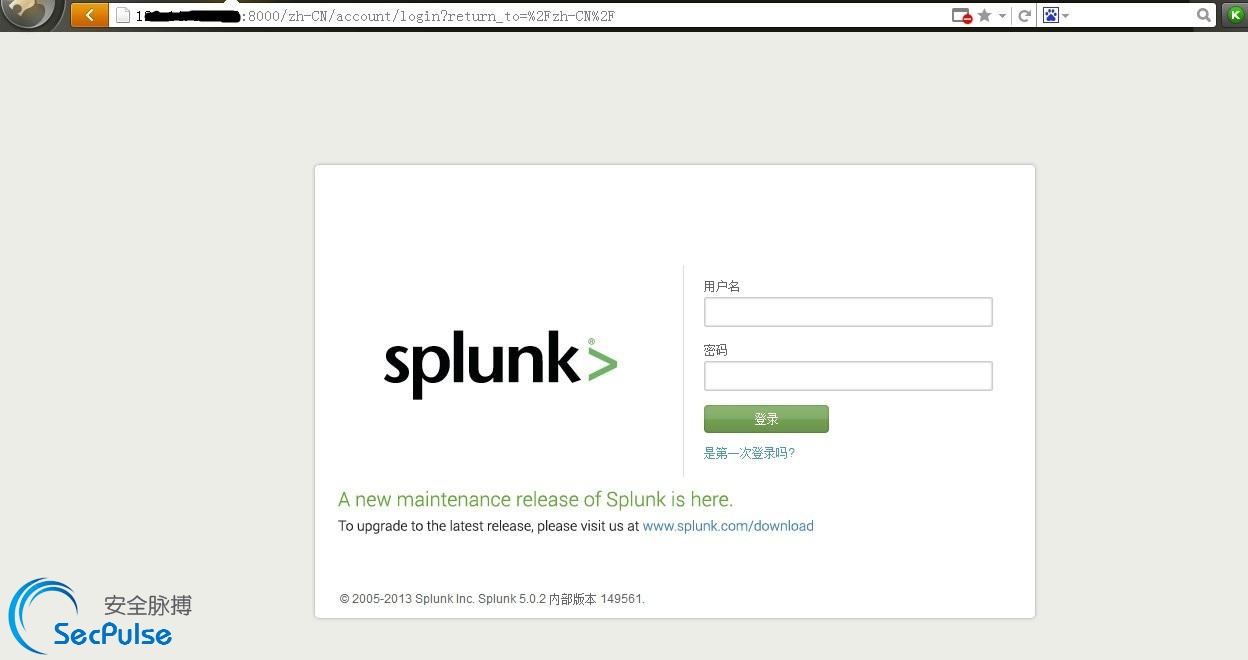Click 'To upgrade to the latest release' text
This screenshot has height=660, width=1248.
click(488, 526)
